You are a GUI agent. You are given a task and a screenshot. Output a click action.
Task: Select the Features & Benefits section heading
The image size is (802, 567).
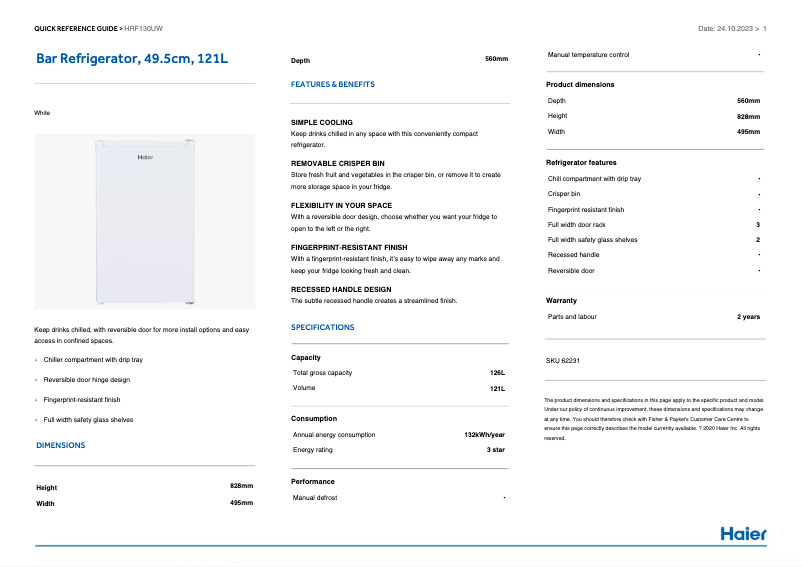(x=332, y=85)
